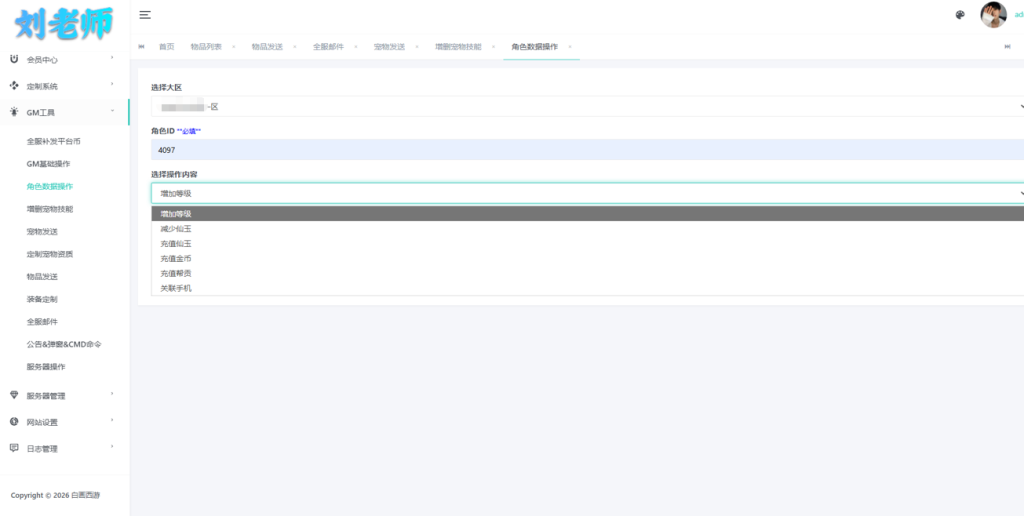Switch to the 全服邮件 tab
This screenshot has width=1024, height=516.
tap(328, 47)
